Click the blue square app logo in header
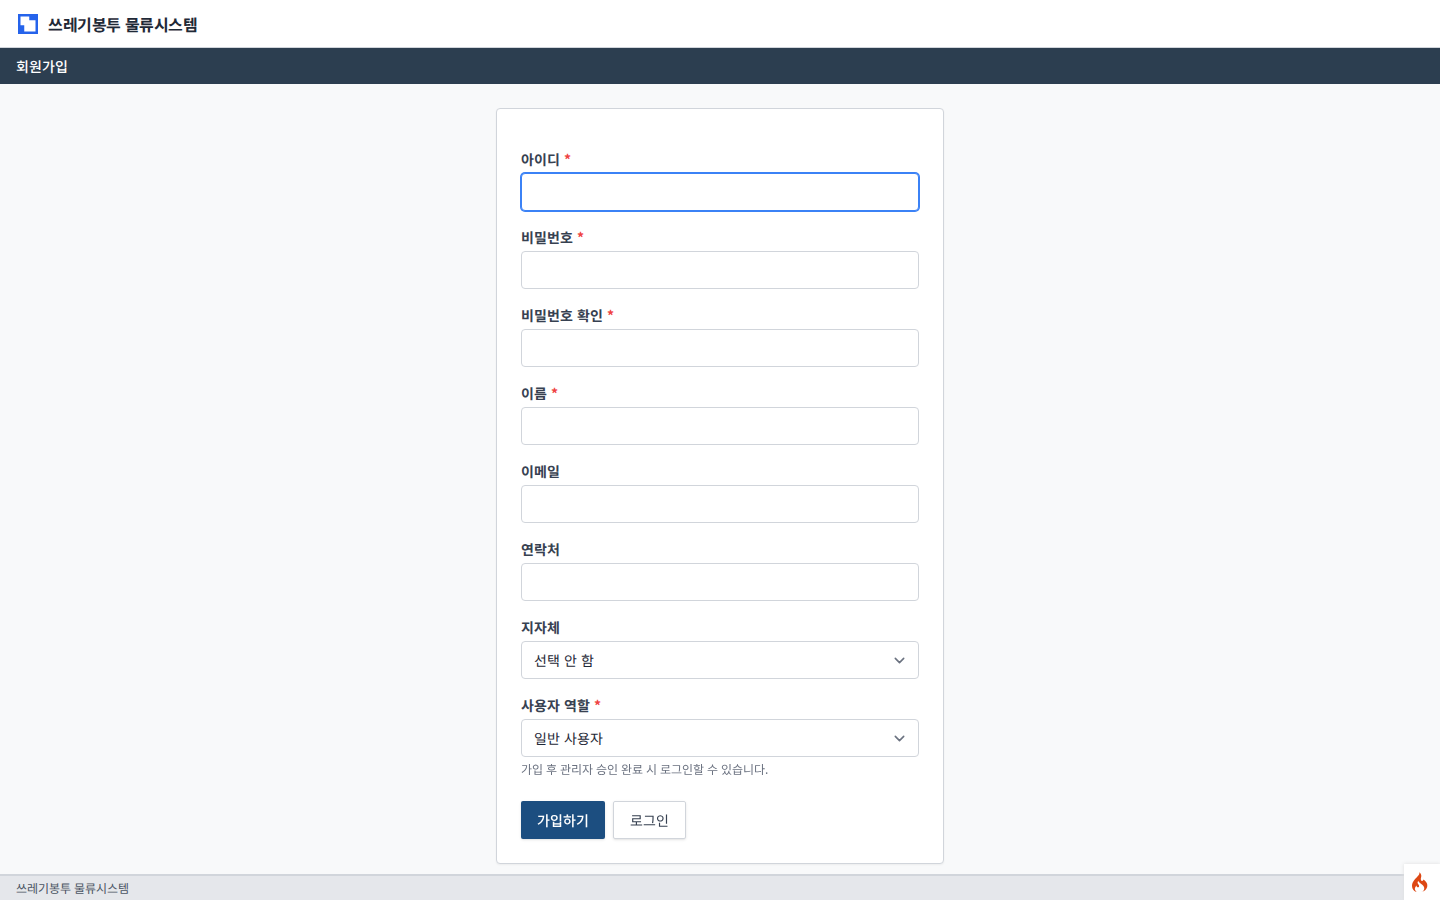The height and width of the screenshot is (900, 1440). click(27, 24)
